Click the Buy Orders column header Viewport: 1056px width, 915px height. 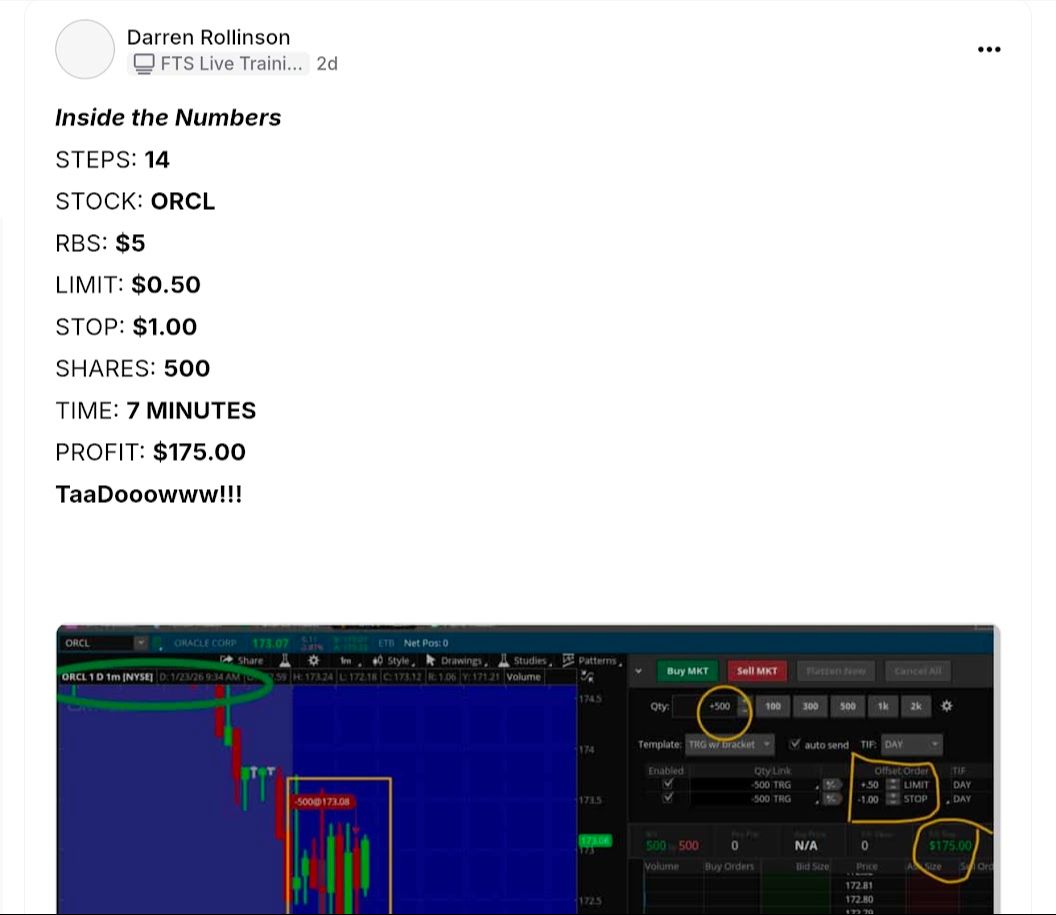[729, 866]
